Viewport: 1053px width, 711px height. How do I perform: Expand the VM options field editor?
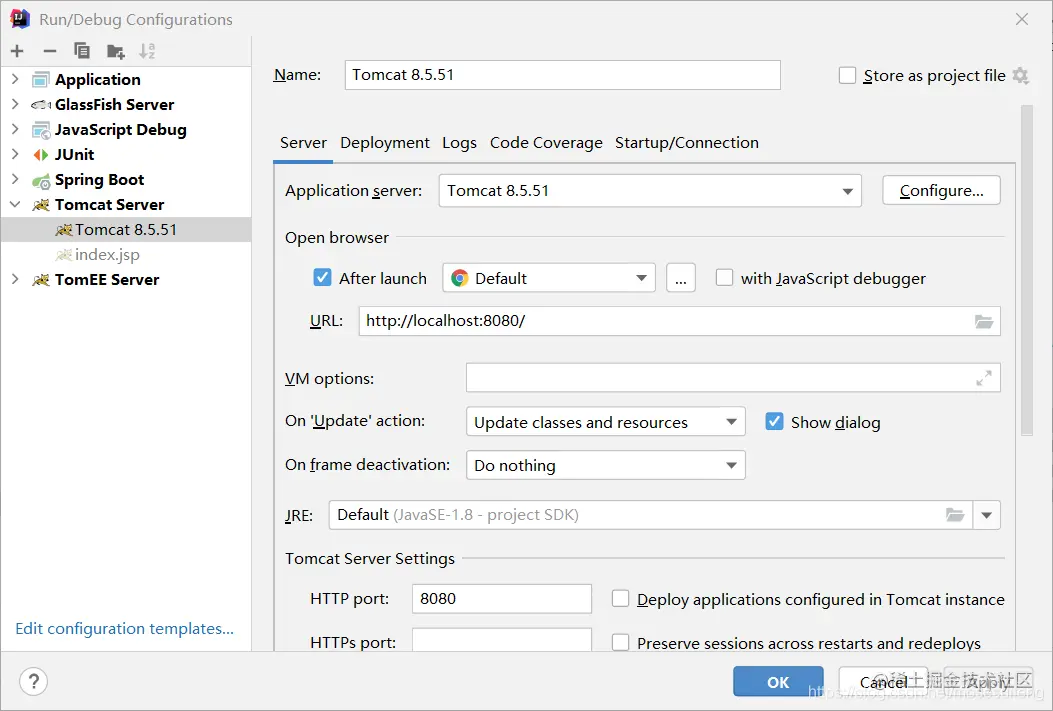(984, 378)
